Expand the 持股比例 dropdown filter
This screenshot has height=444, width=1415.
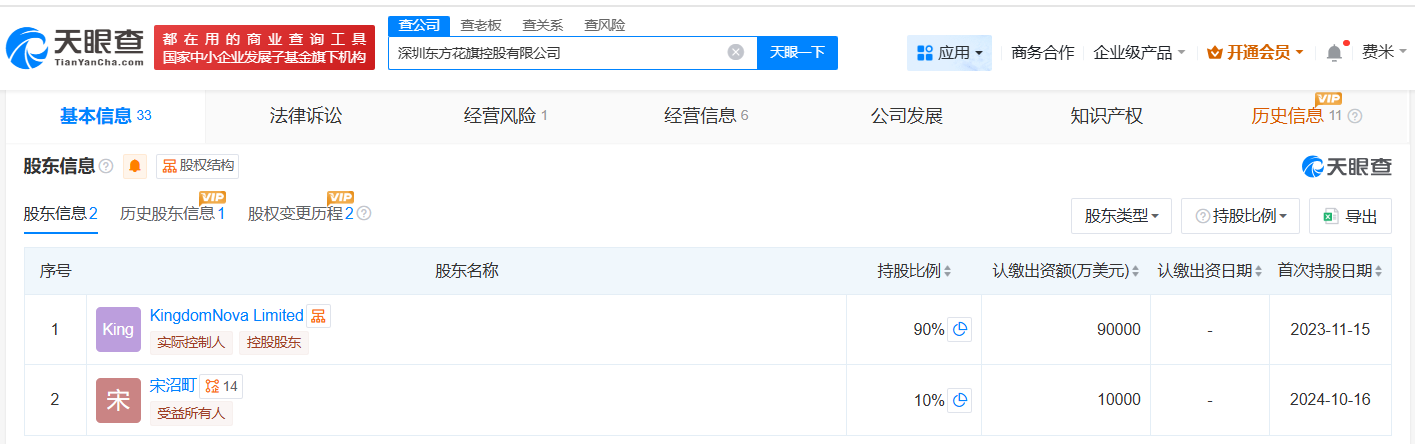1240,216
